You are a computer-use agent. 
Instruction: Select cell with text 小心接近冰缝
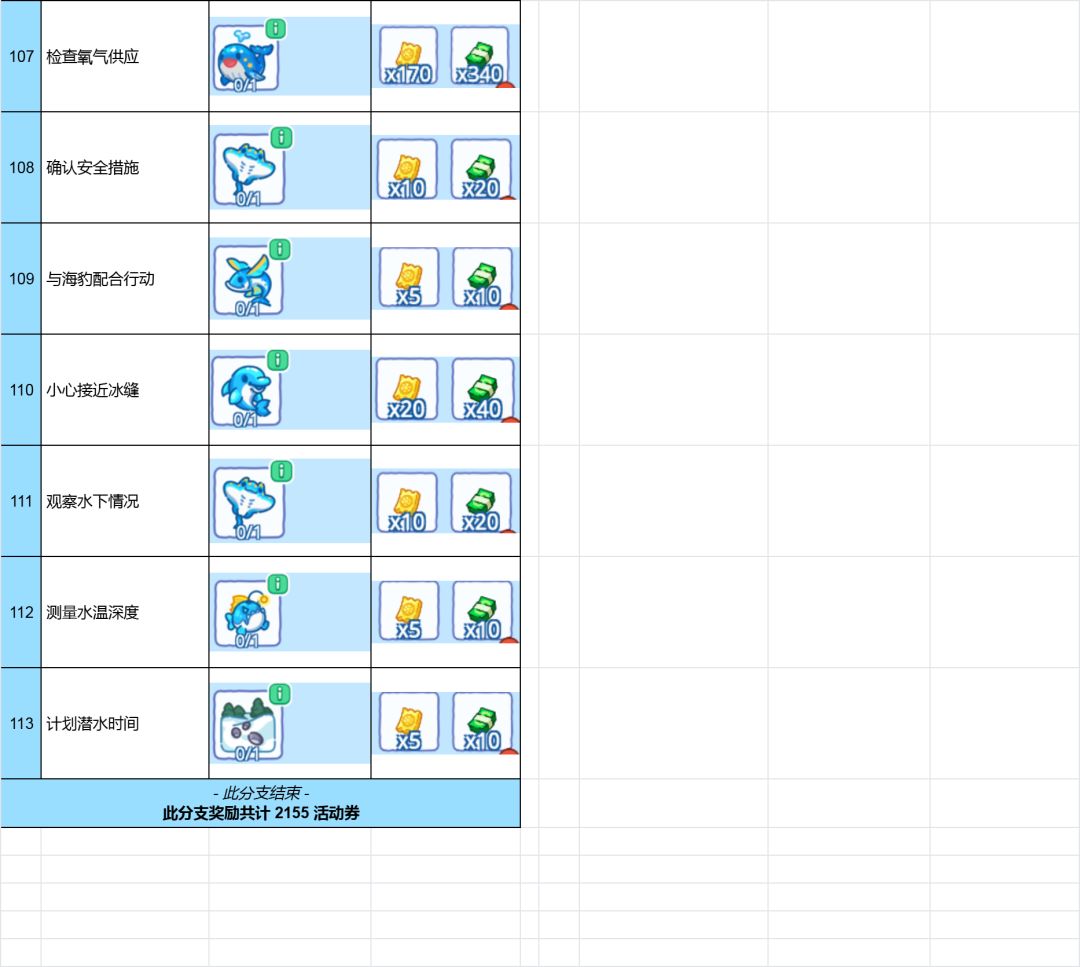[x=125, y=390]
